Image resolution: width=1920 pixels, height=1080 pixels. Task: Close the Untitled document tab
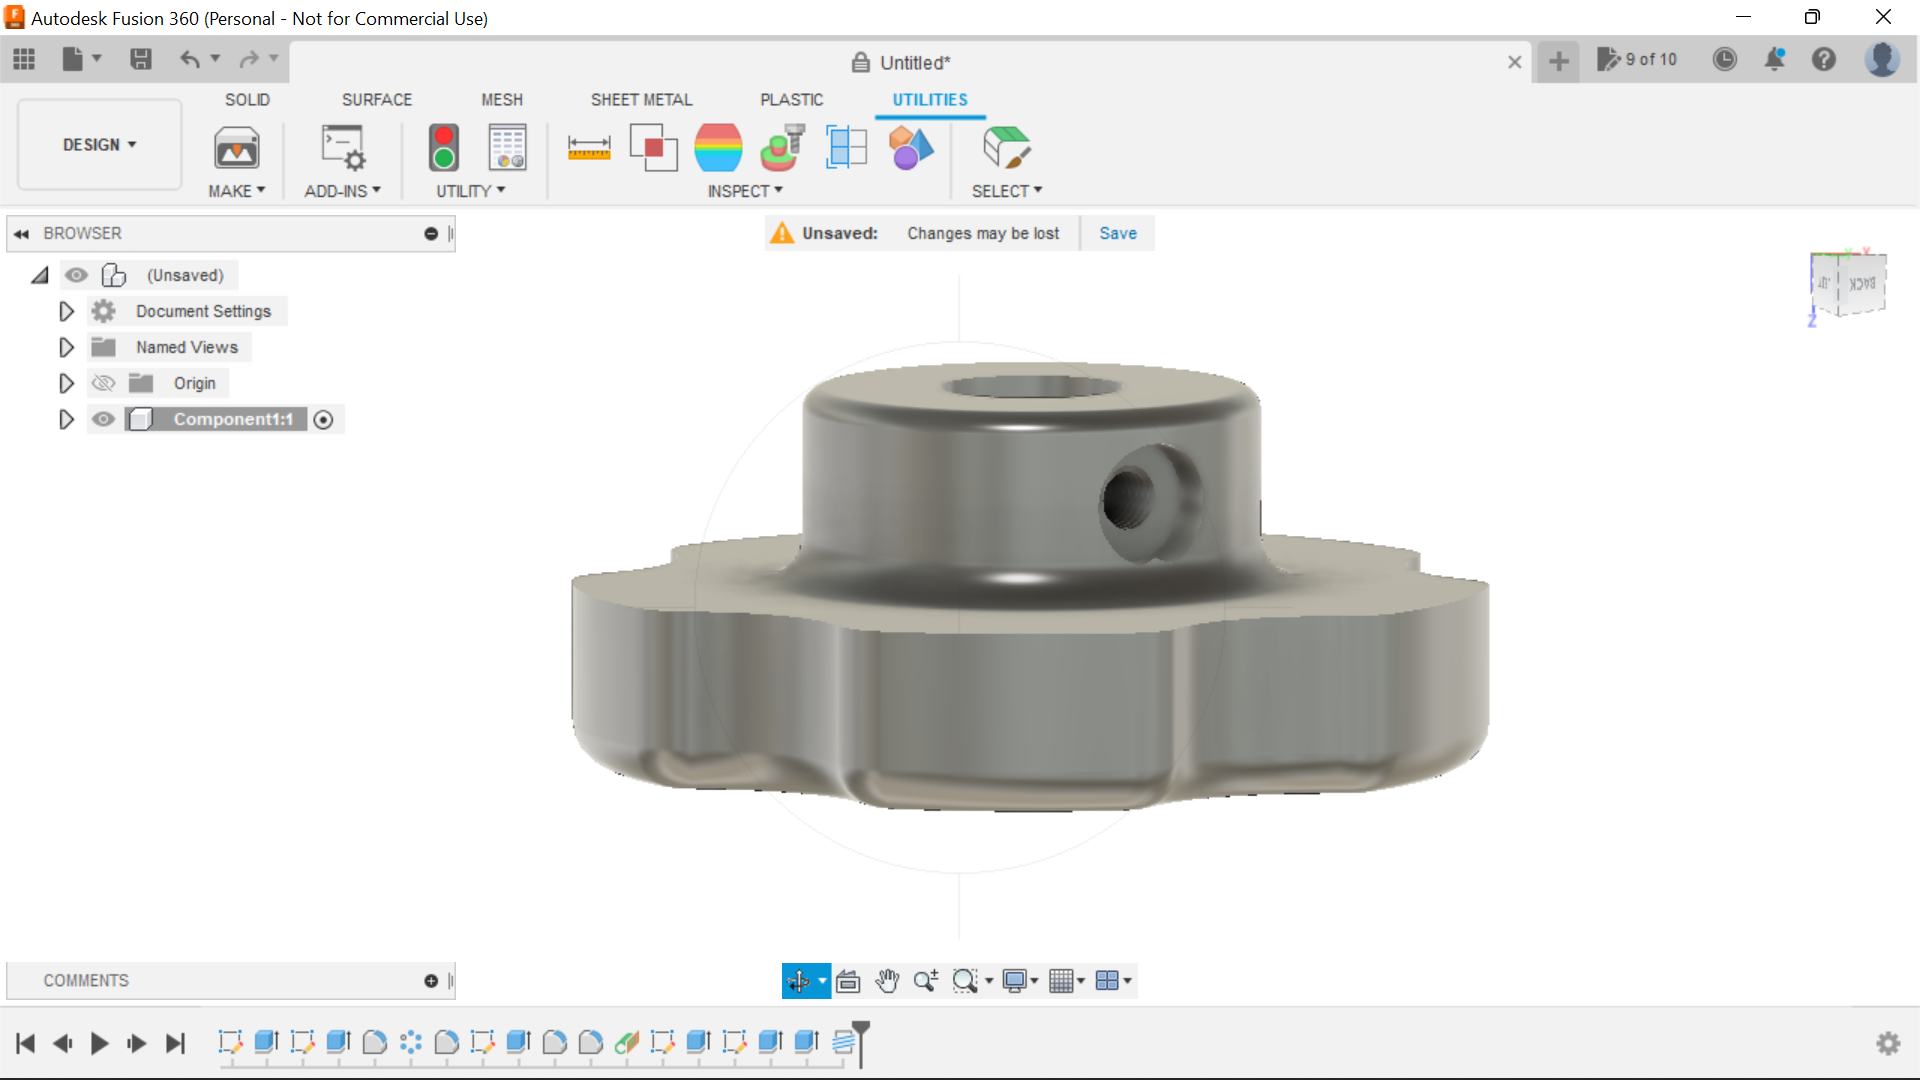1515,62
